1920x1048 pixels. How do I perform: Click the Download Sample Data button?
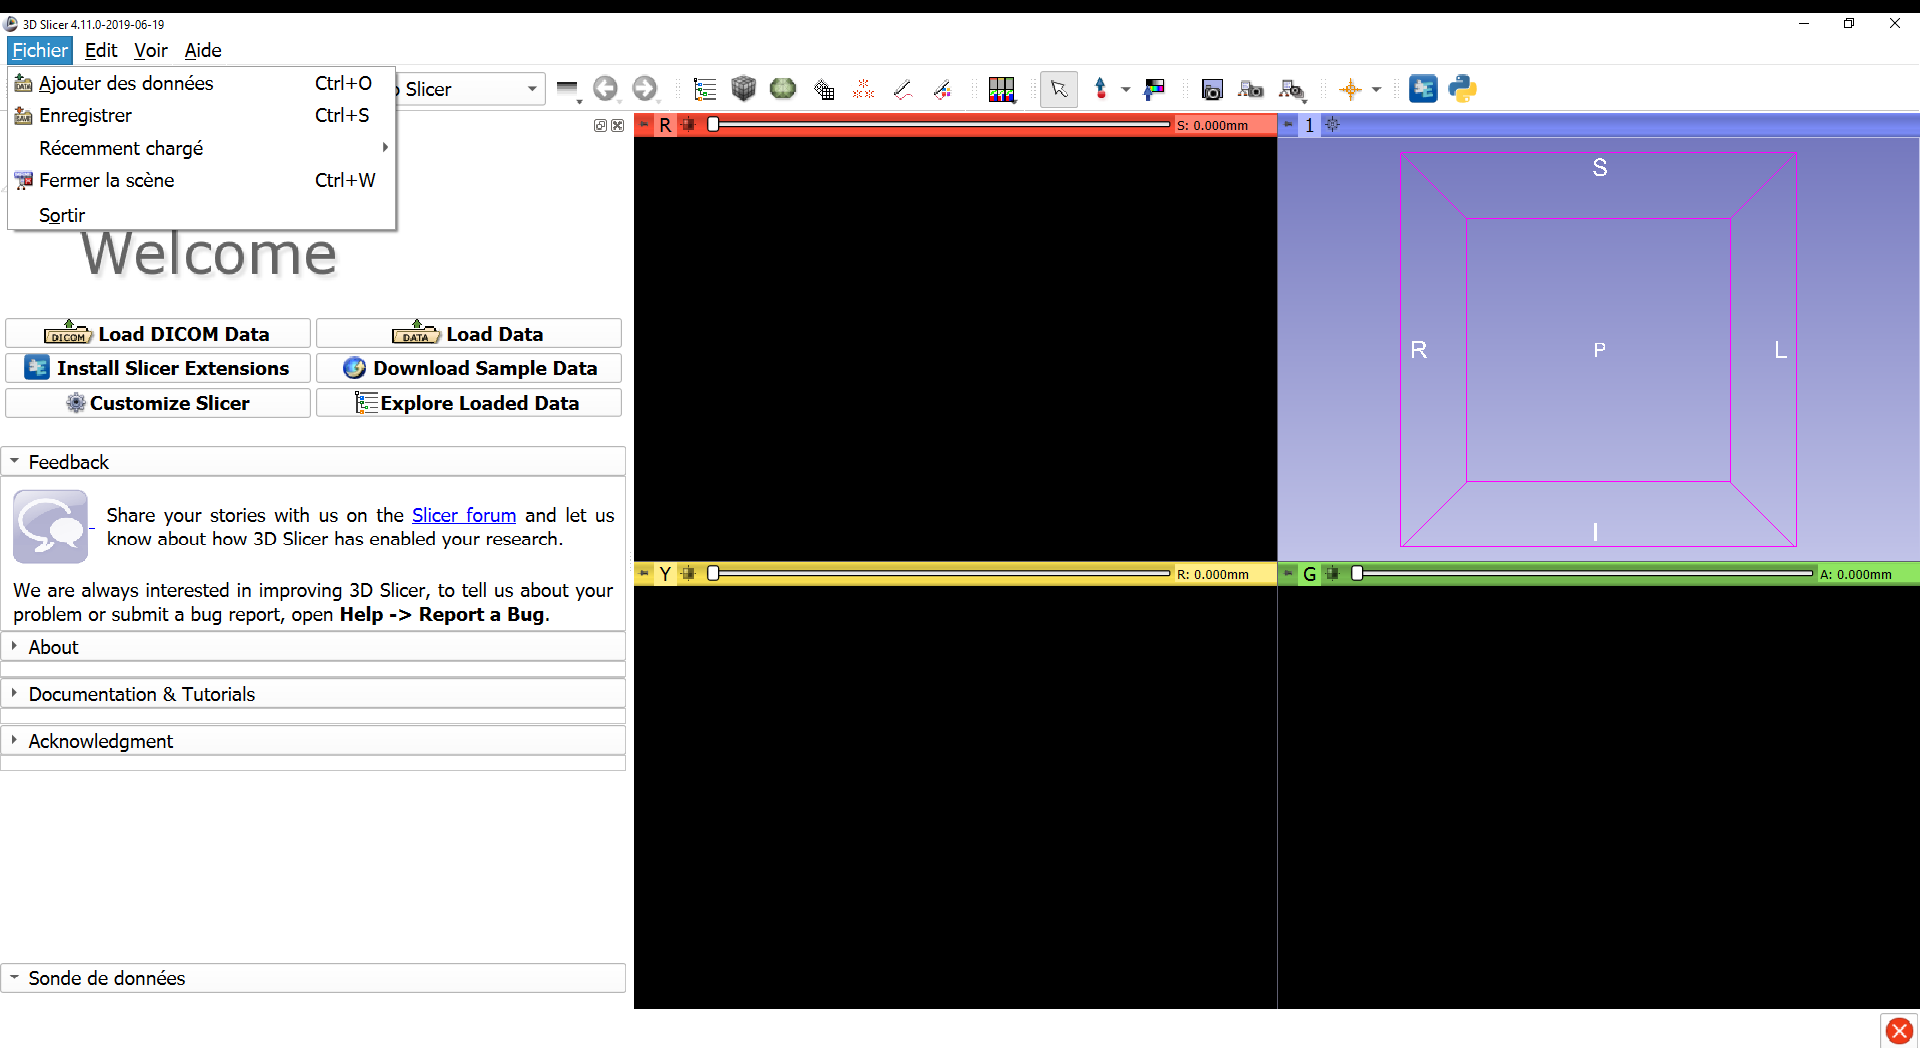tap(469, 368)
